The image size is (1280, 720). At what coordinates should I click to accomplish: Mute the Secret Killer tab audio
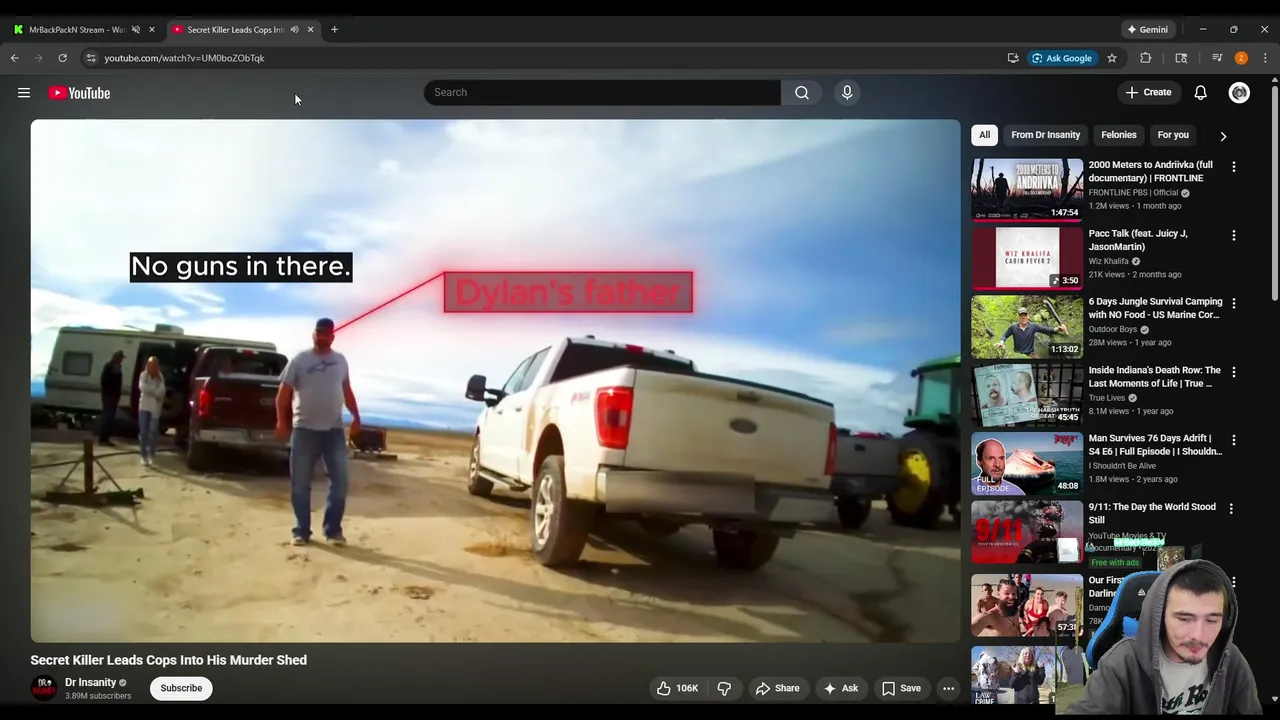click(x=294, y=29)
